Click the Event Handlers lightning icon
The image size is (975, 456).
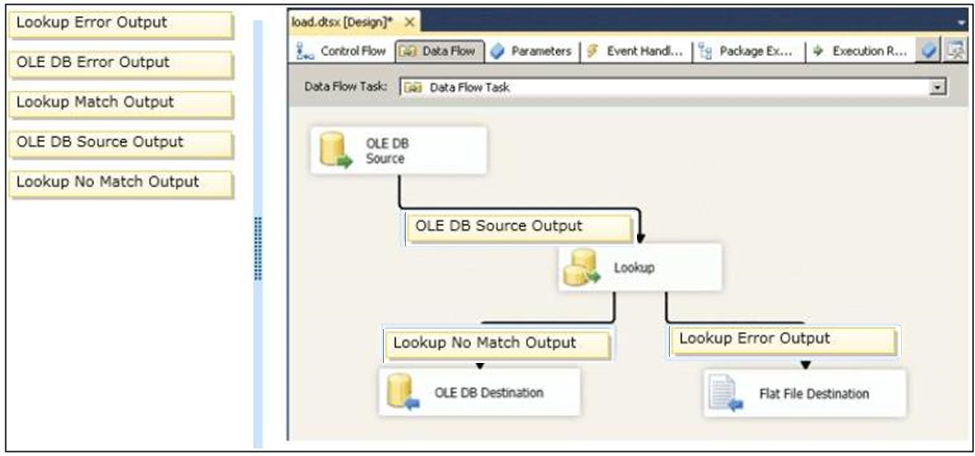(593, 51)
